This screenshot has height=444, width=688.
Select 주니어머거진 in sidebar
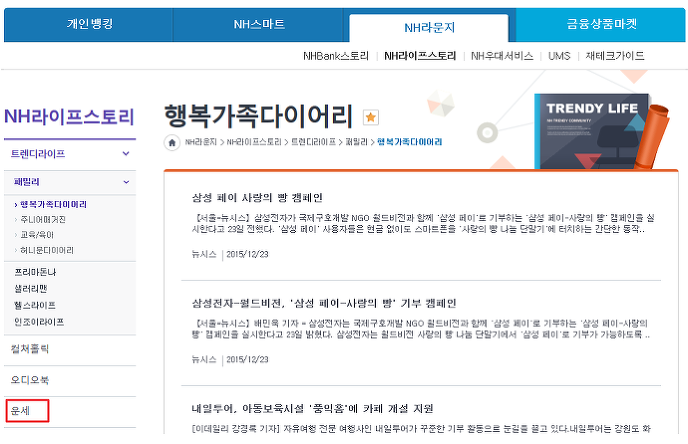43,219
